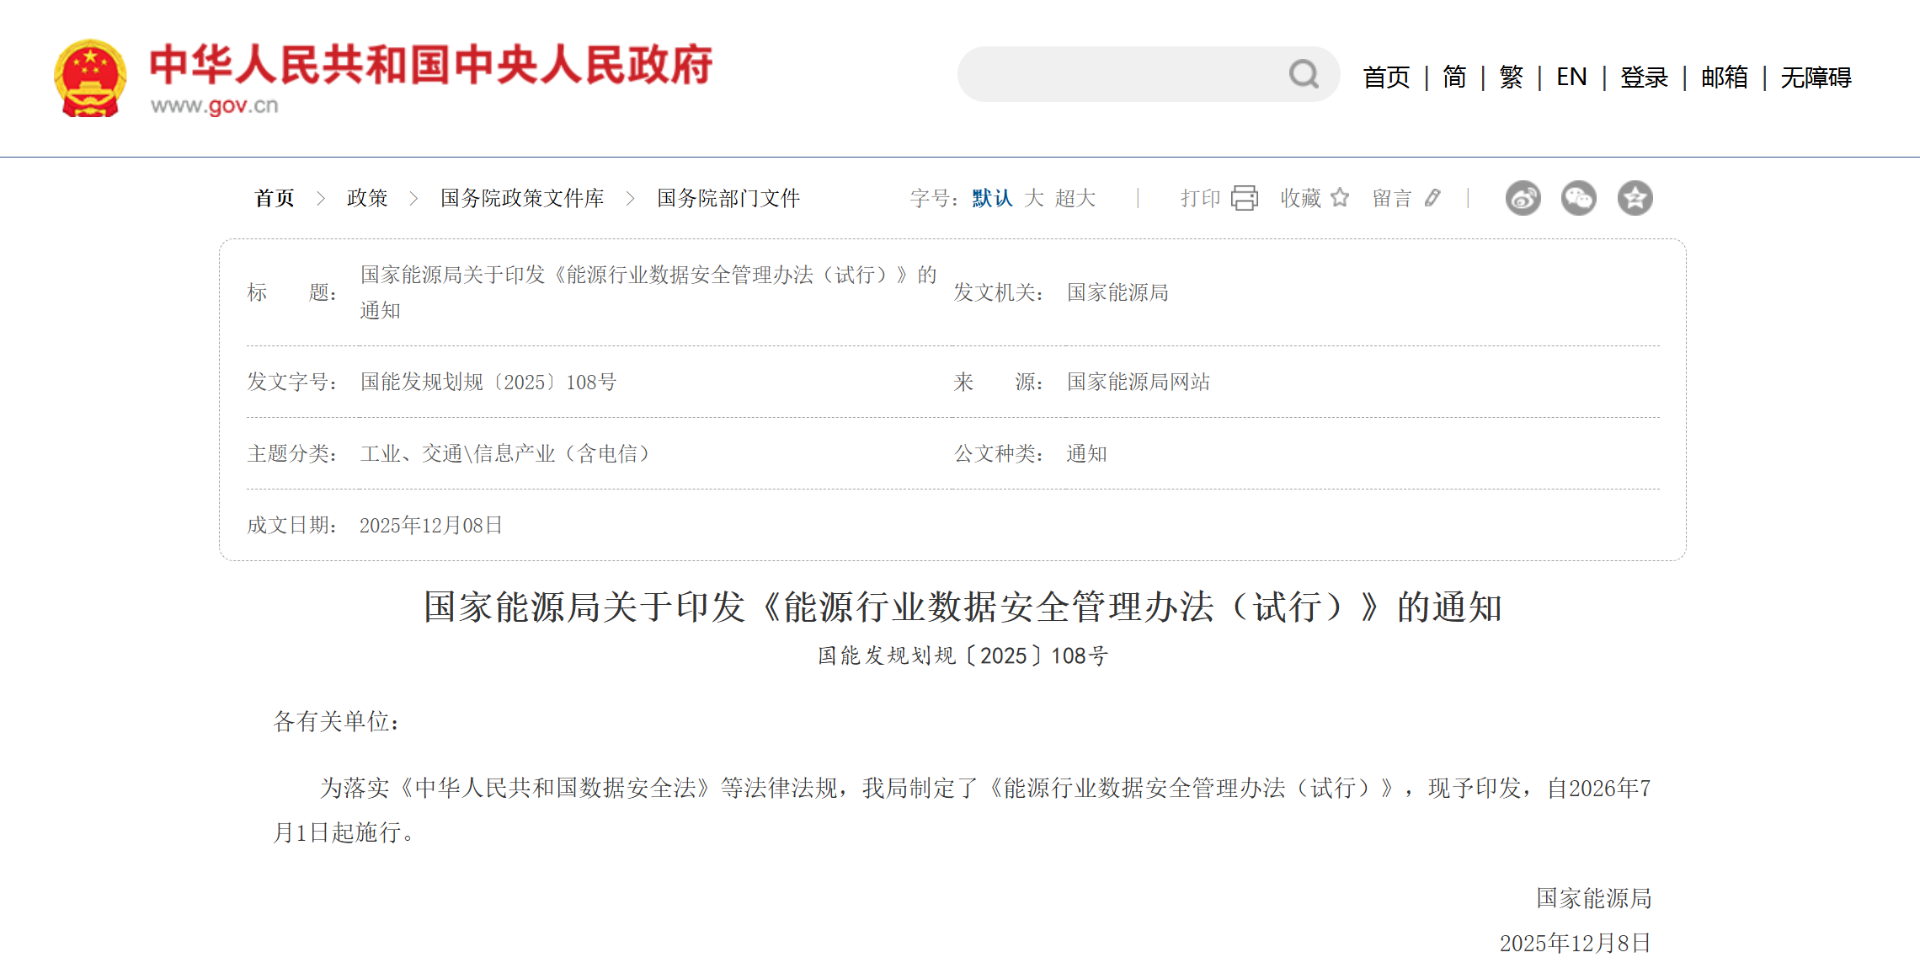Click the 登录 login link
The width and height of the screenshot is (1920, 963).
coord(1644,77)
